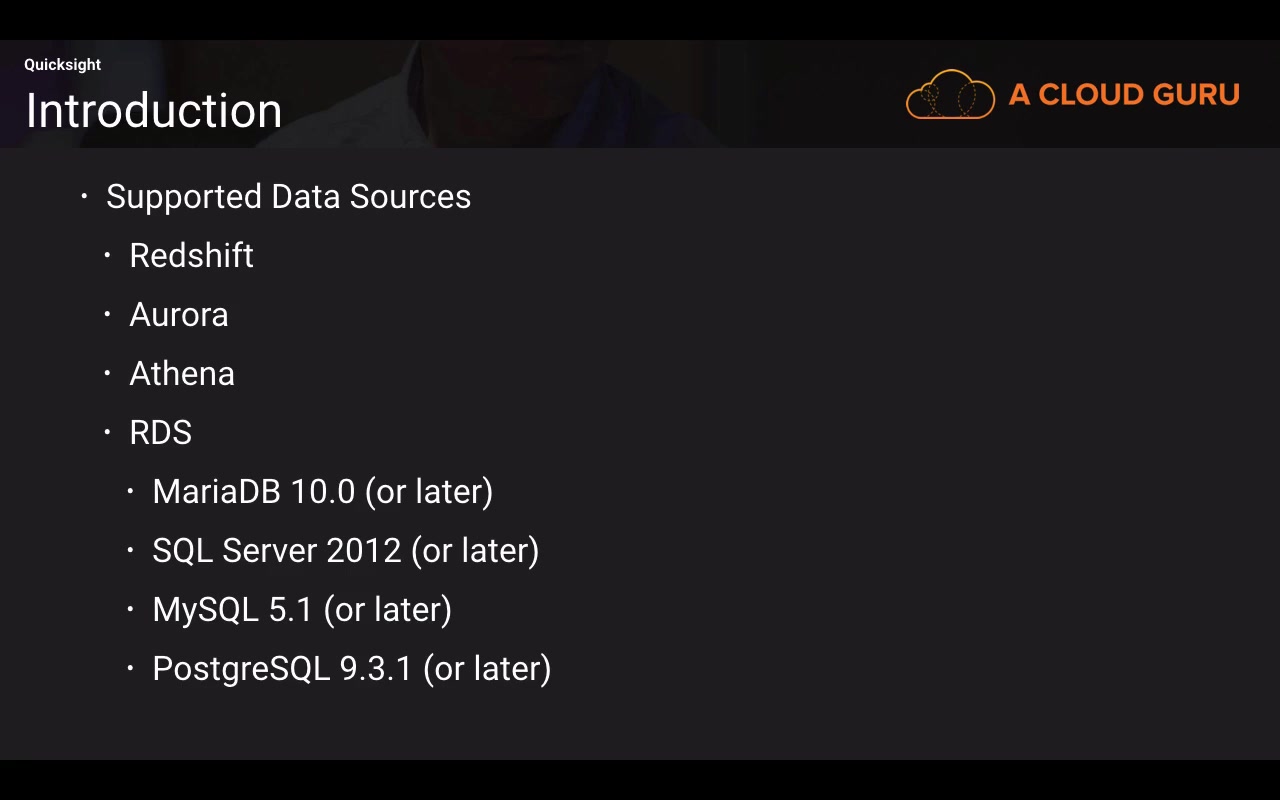The width and height of the screenshot is (1280, 800).
Task: Click the MySQL 5.1 (or later) entry
Action: [x=301, y=610]
